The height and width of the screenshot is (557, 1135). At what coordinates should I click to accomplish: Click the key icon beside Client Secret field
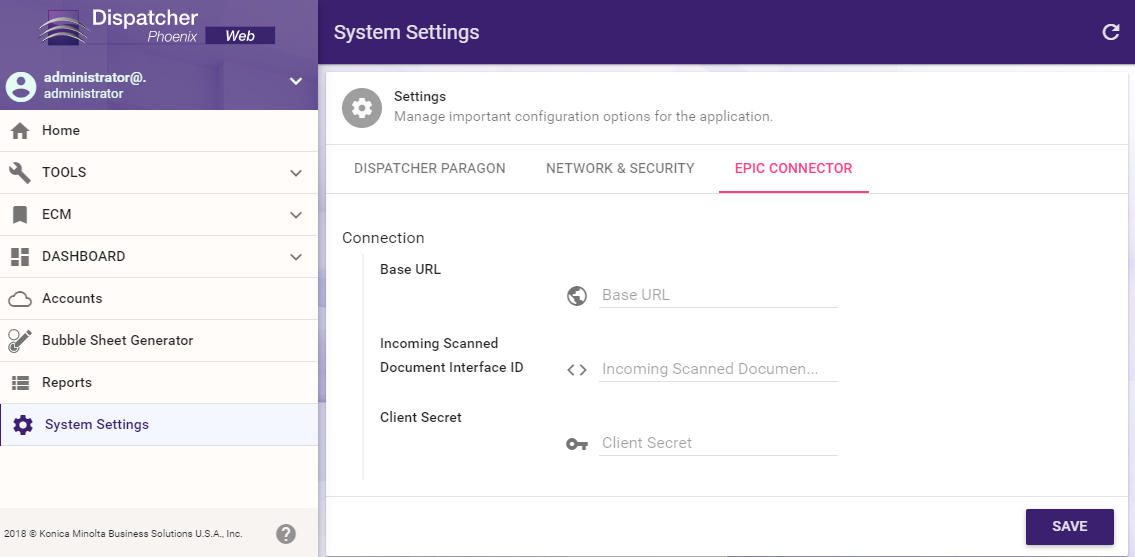(577, 444)
